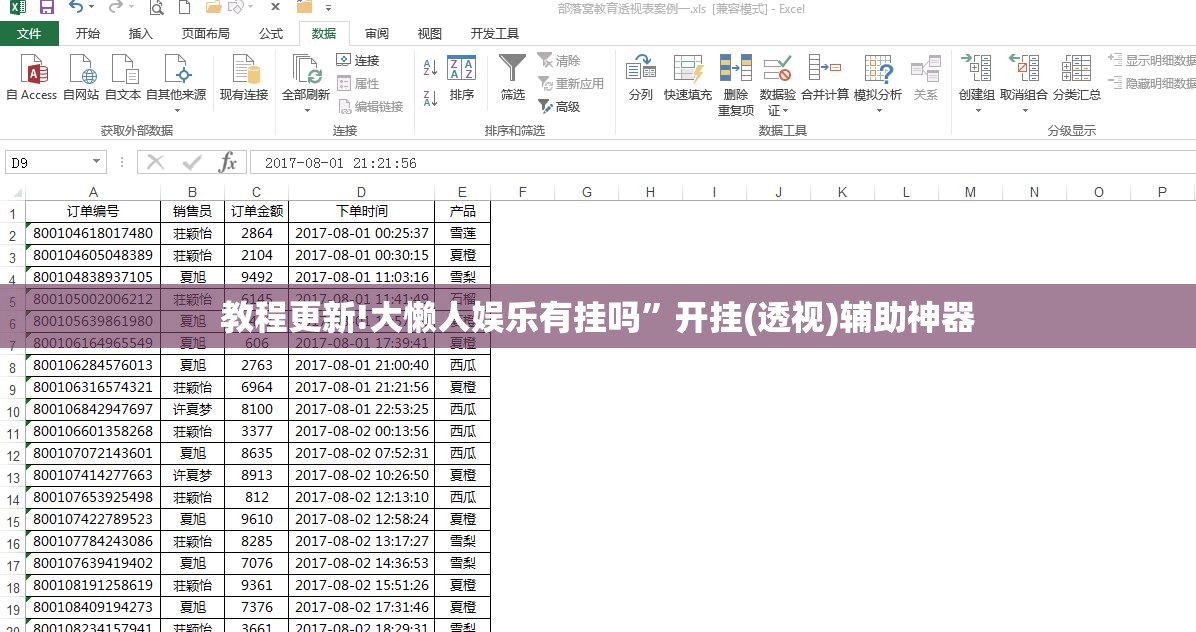Click the print preview quick access icon
Viewport: 1196px width, 632px height.
156,8
